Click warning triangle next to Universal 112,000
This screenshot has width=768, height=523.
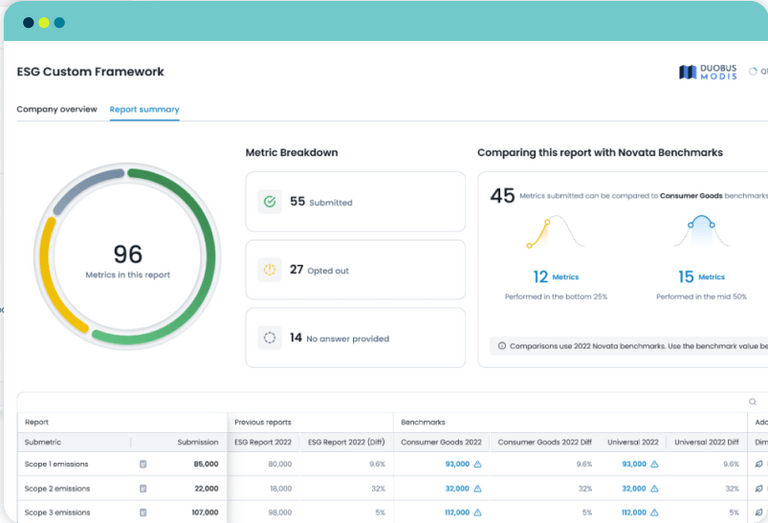654,512
